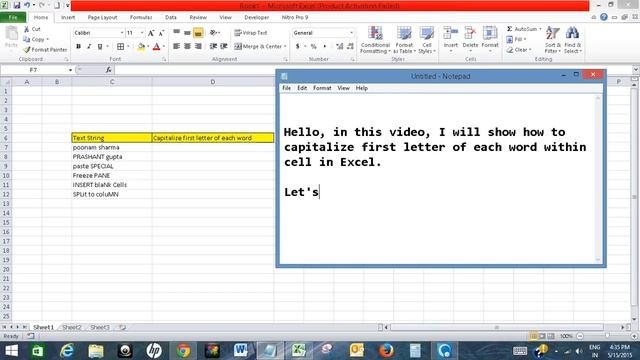The width and height of the screenshot is (640, 360).
Task: Toggle align text right button
Action: pos(198,47)
